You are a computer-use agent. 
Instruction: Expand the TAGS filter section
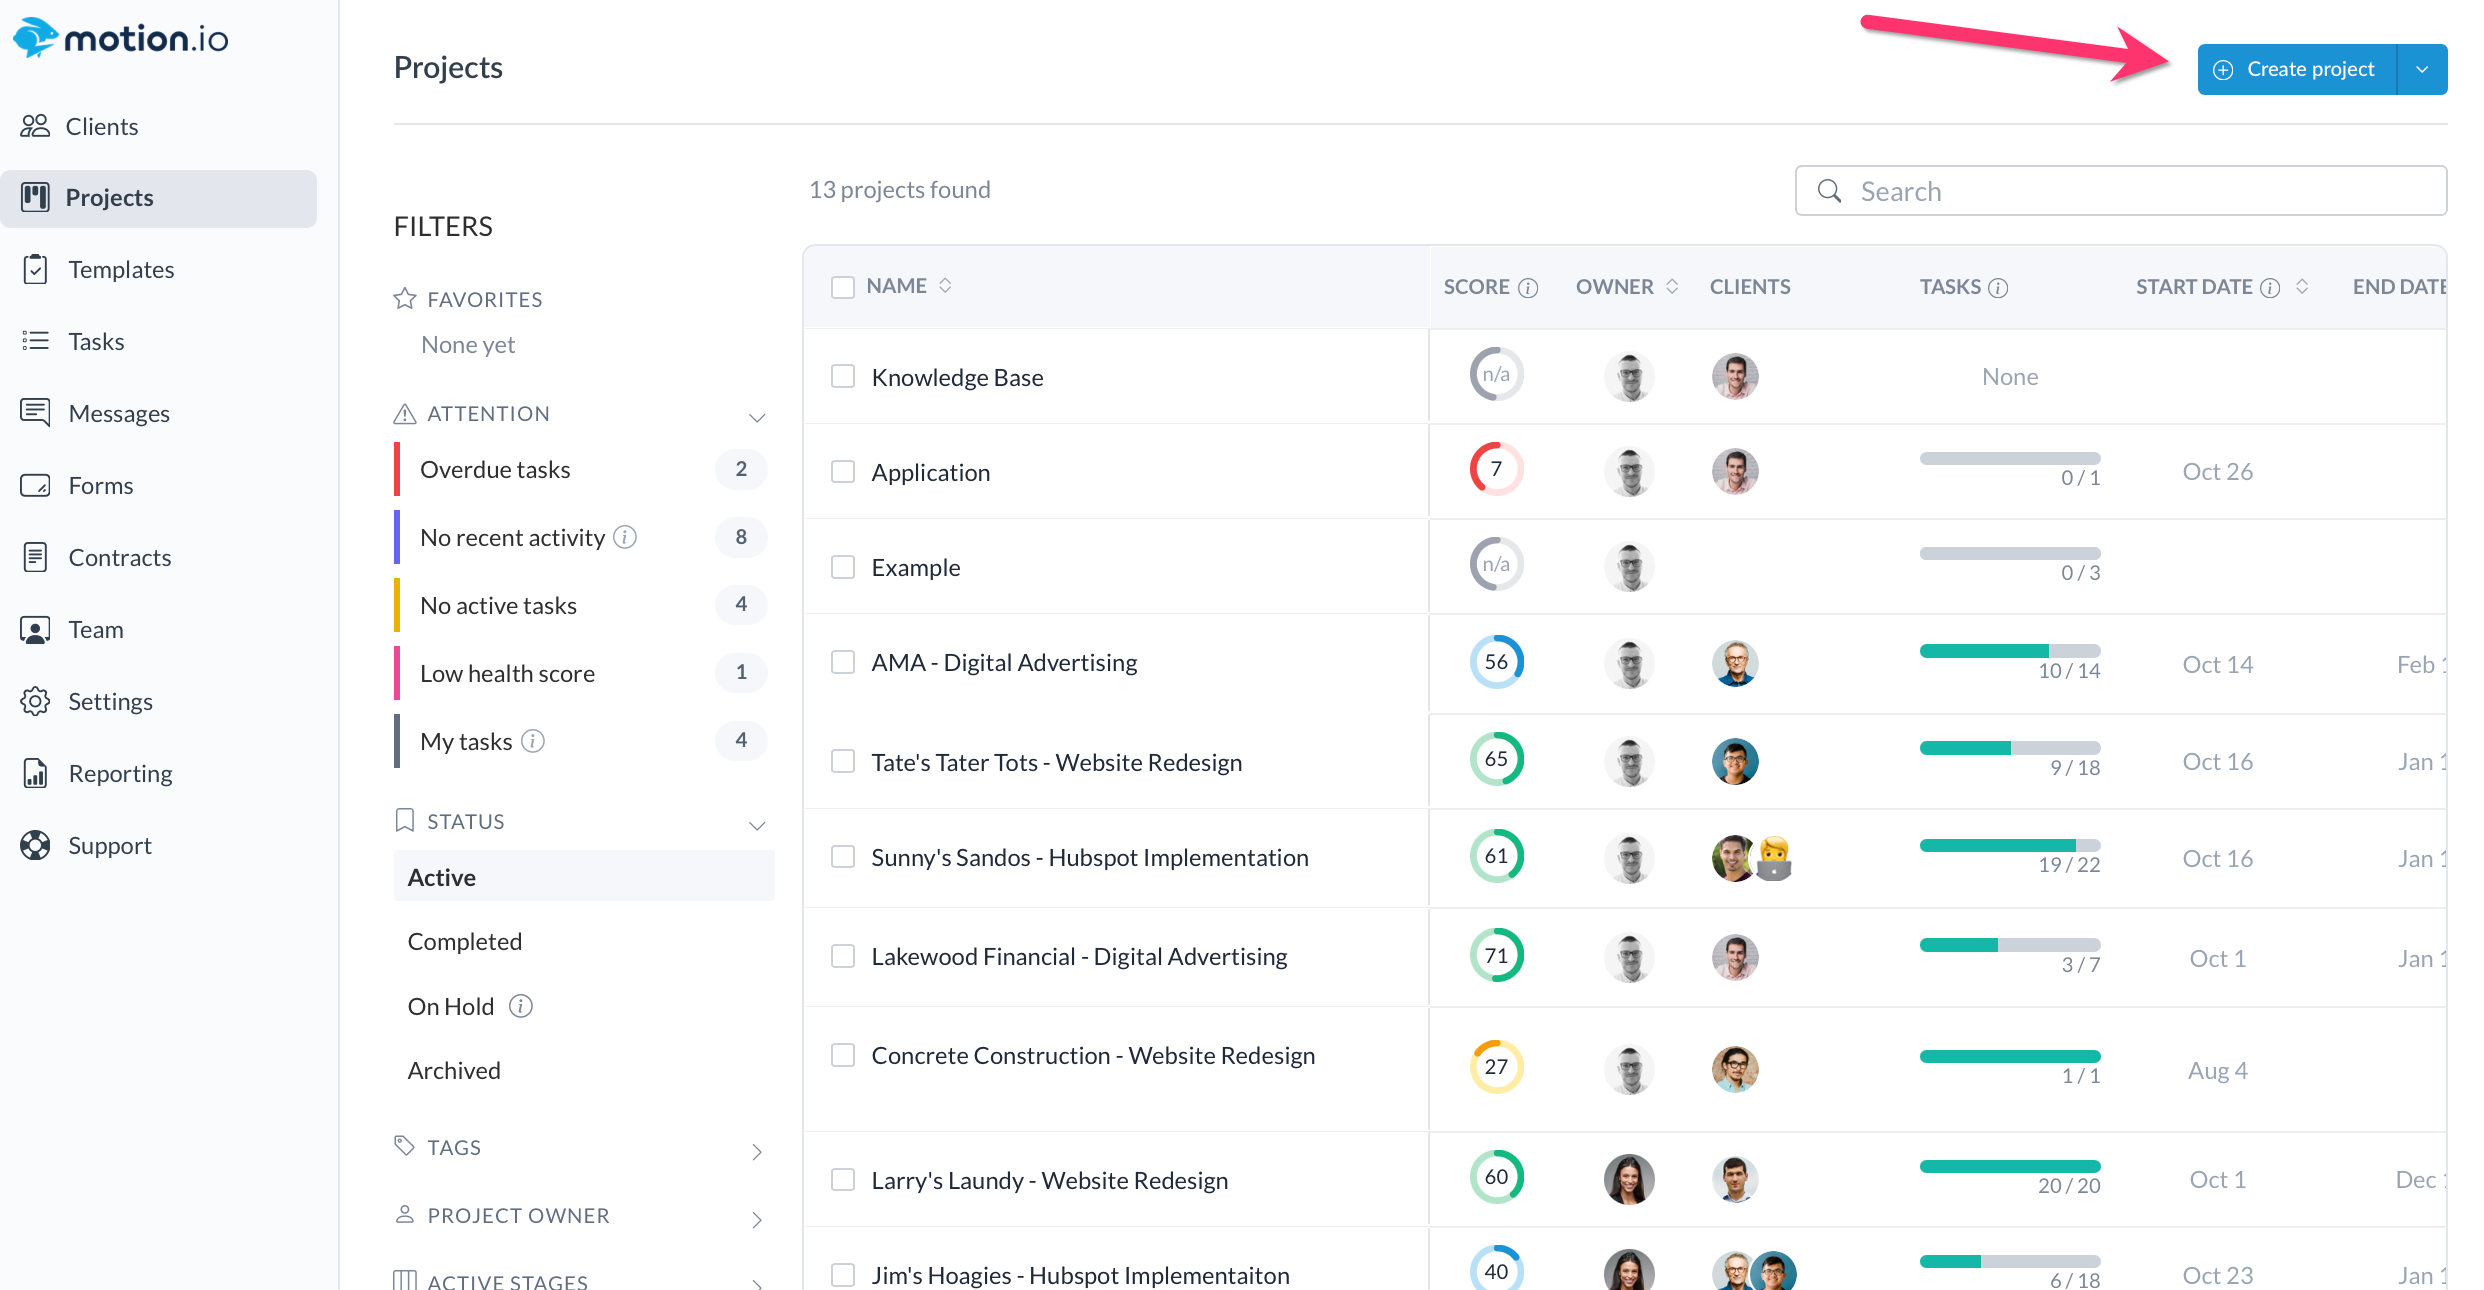pyautogui.click(x=757, y=1152)
